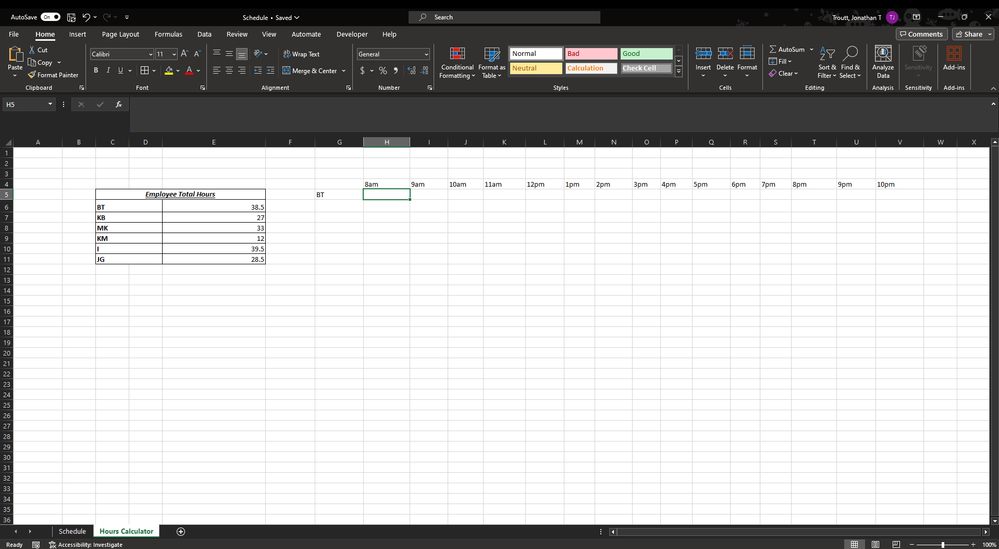Toggle Underline formatting

120,71
